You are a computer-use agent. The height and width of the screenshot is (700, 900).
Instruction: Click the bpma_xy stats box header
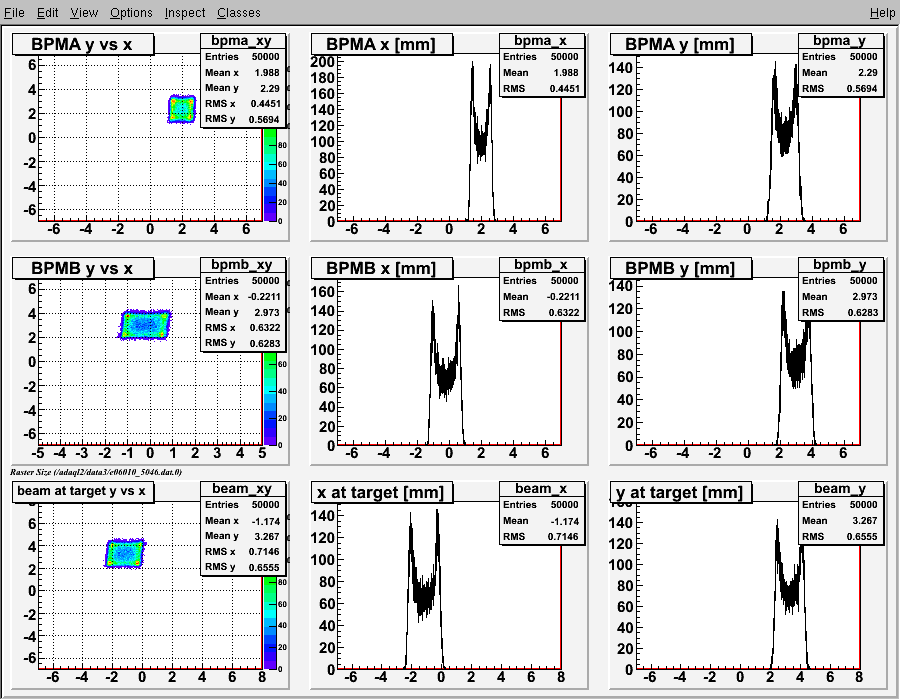tap(243, 41)
